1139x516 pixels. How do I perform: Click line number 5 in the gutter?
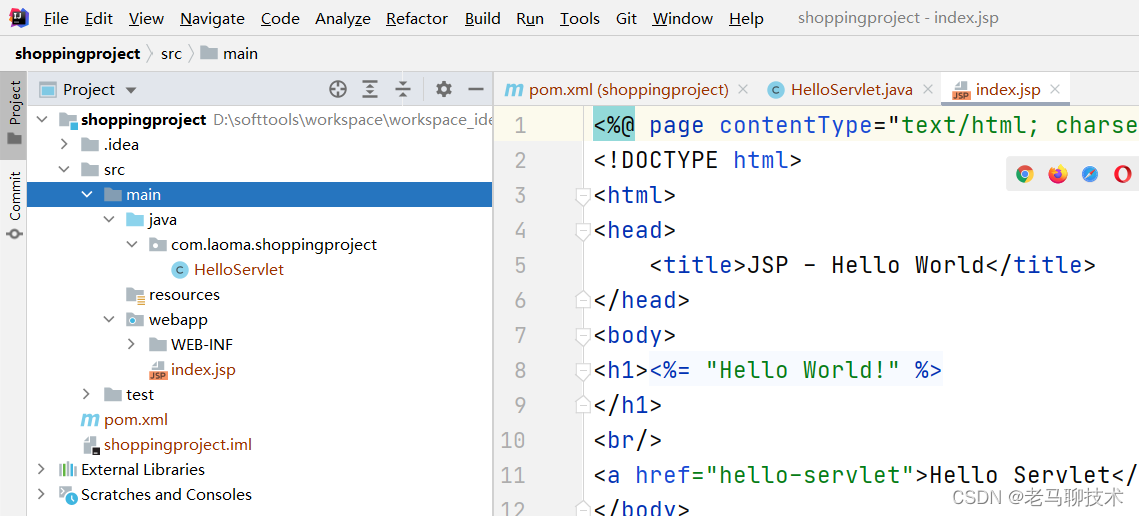tap(519, 265)
